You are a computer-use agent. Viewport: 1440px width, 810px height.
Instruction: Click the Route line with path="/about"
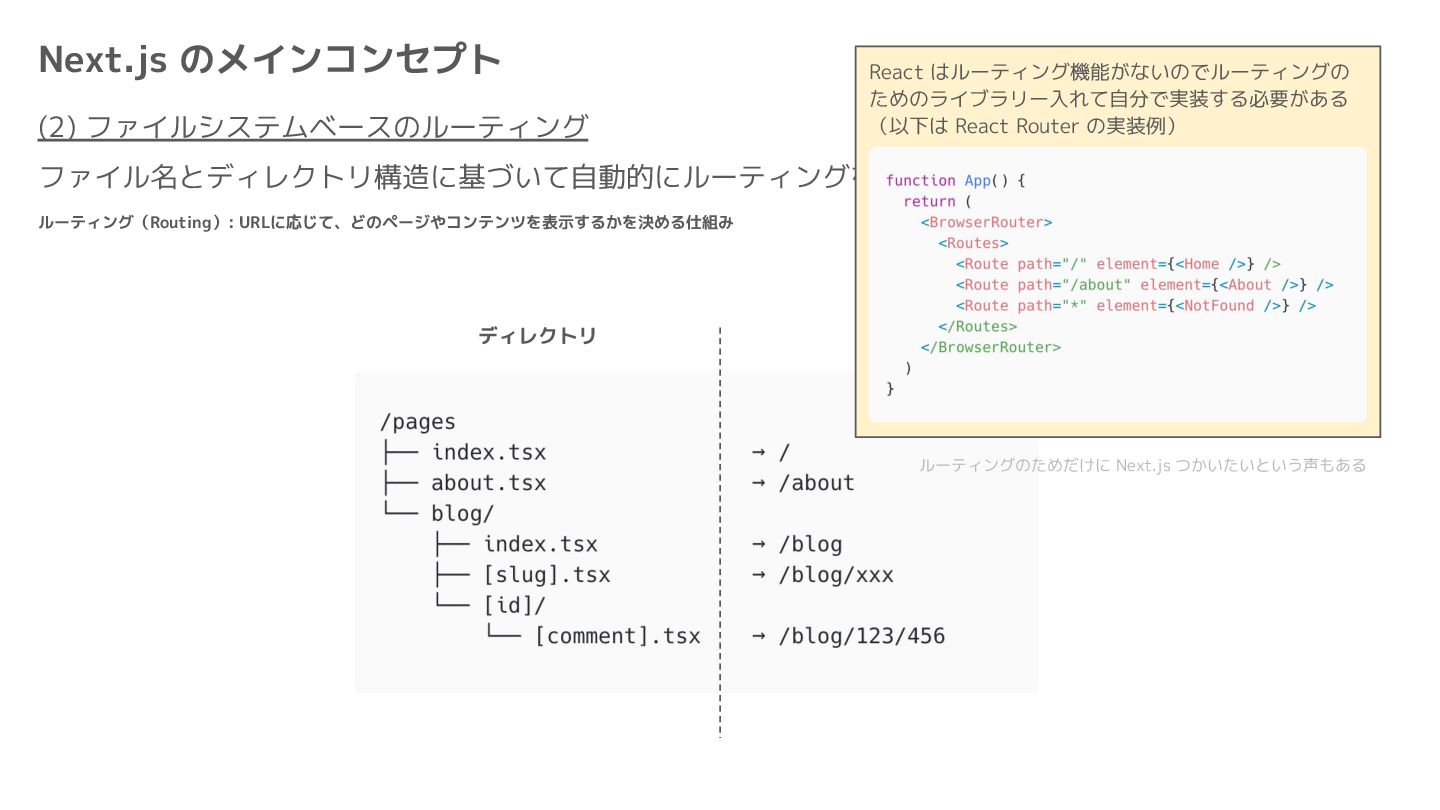[x=1144, y=285]
